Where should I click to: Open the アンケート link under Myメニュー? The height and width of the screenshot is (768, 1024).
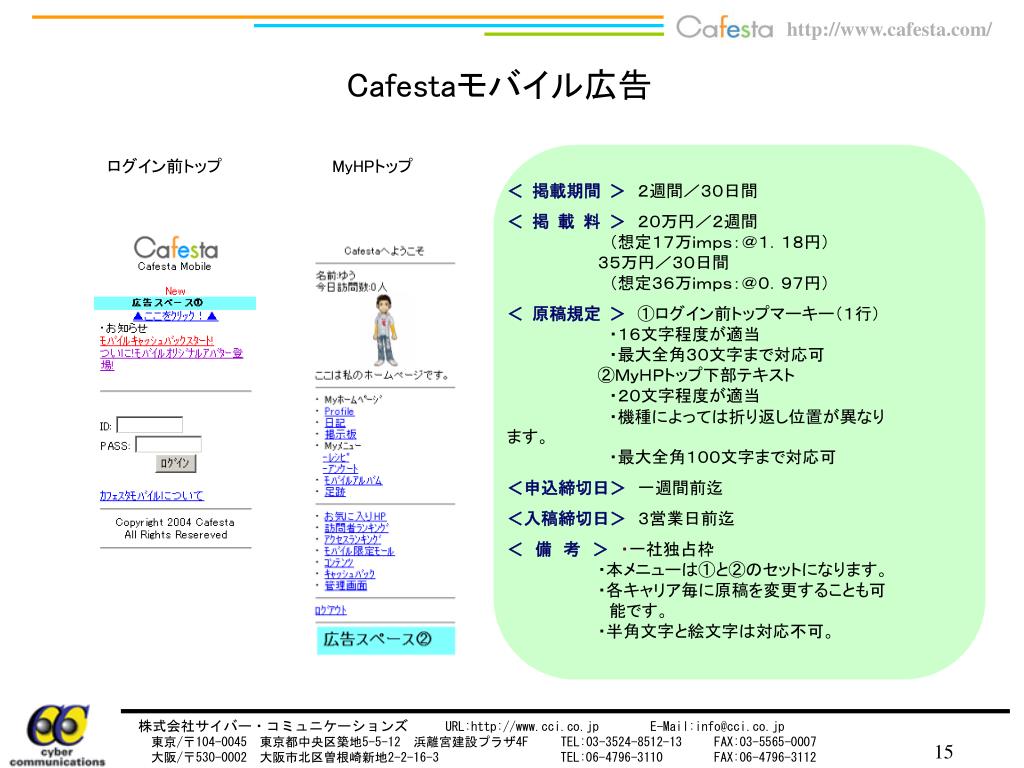click(x=340, y=468)
